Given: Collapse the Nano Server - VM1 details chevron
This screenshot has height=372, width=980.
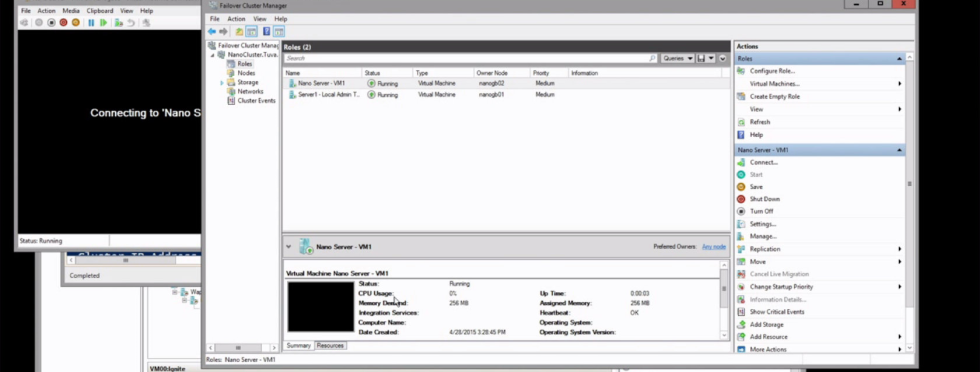Looking at the screenshot, I should pos(288,246).
